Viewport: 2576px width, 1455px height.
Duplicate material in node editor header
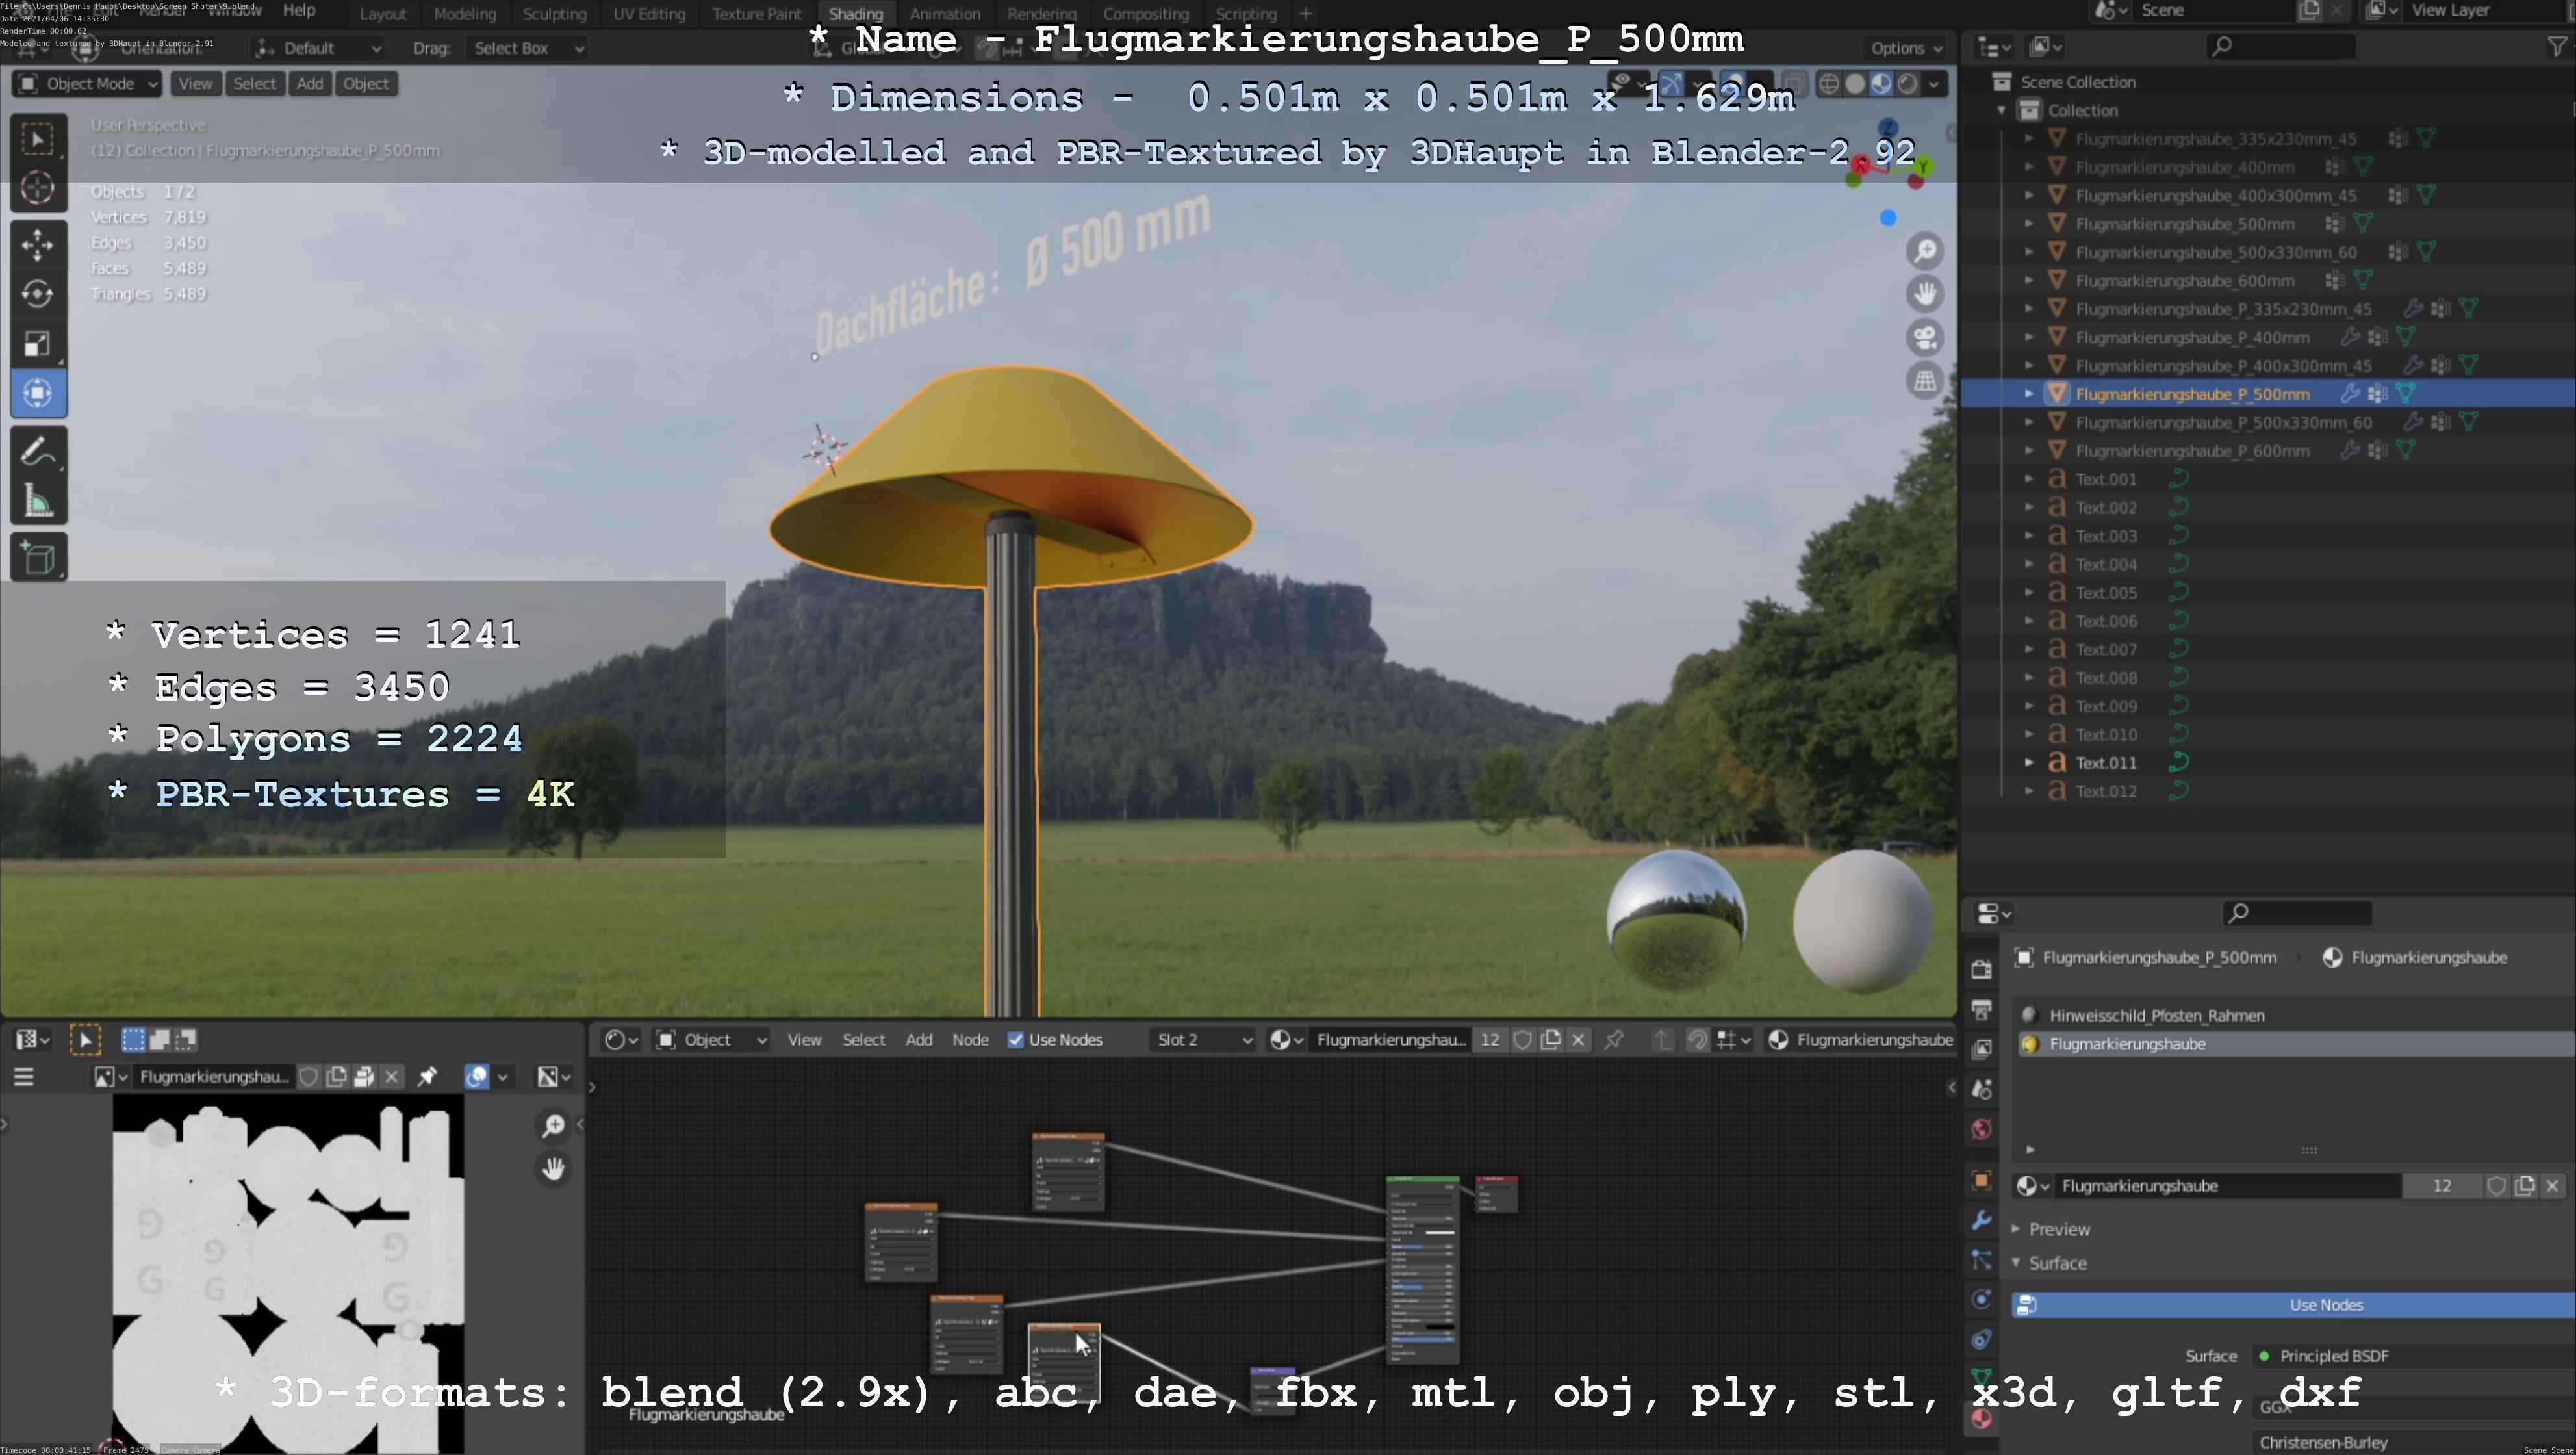[1550, 1040]
